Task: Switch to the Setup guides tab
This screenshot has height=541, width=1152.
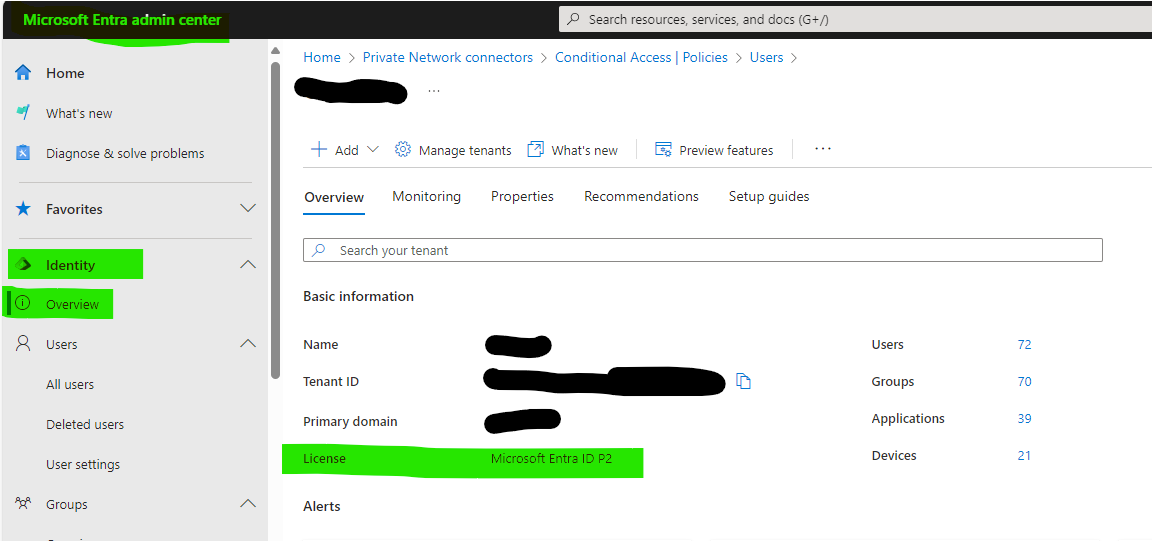Action: [769, 196]
